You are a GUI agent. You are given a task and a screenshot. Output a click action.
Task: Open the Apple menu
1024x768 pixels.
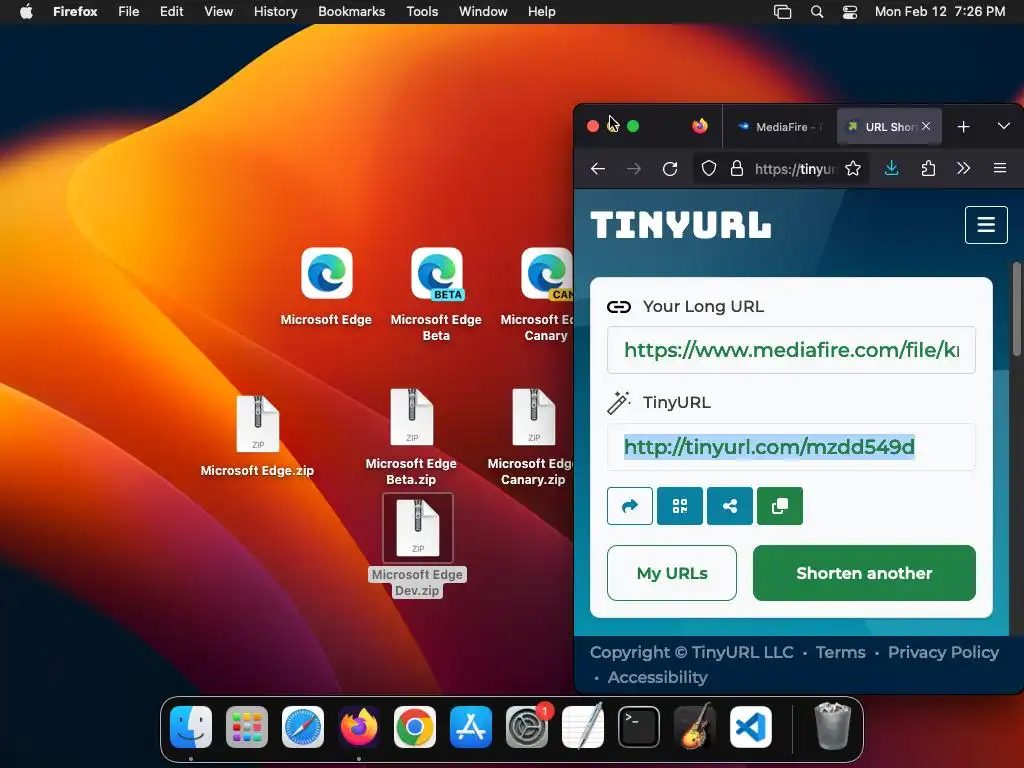click(x=26, y=12)
